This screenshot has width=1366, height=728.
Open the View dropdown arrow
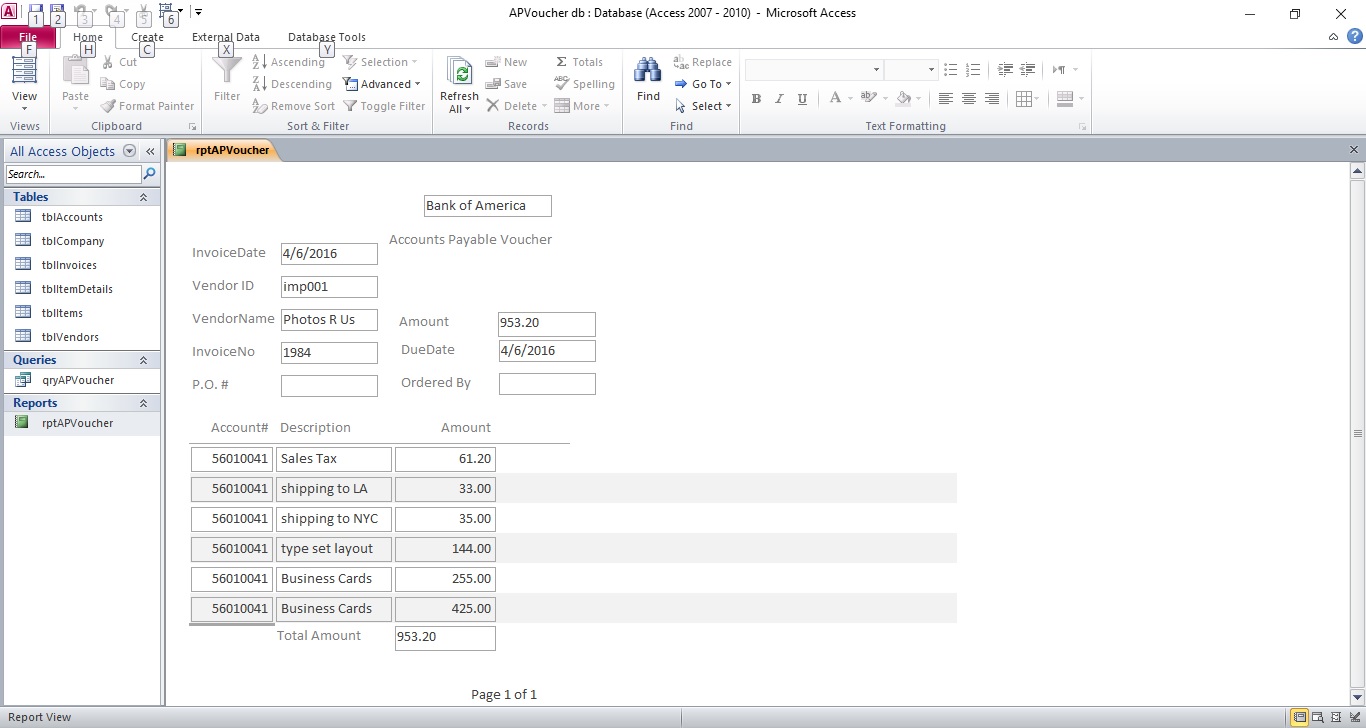coord(25,108)
